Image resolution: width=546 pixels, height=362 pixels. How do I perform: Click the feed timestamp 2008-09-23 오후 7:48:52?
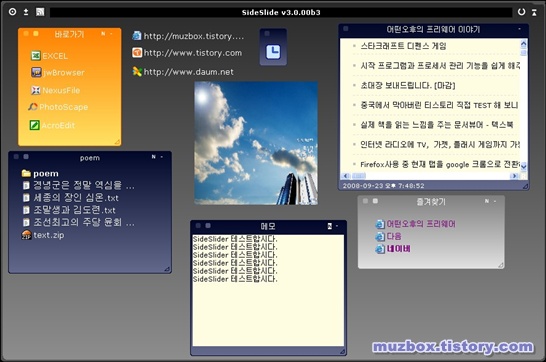click(x=383, y=186)
